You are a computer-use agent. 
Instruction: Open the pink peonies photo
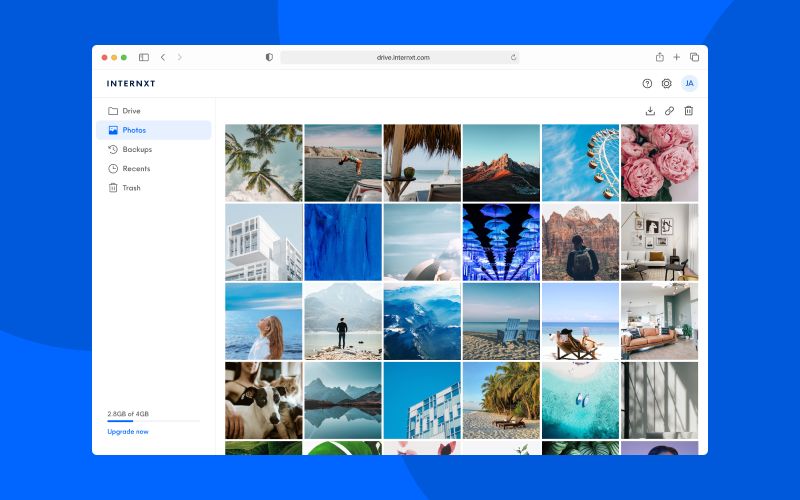click(659, 163)
